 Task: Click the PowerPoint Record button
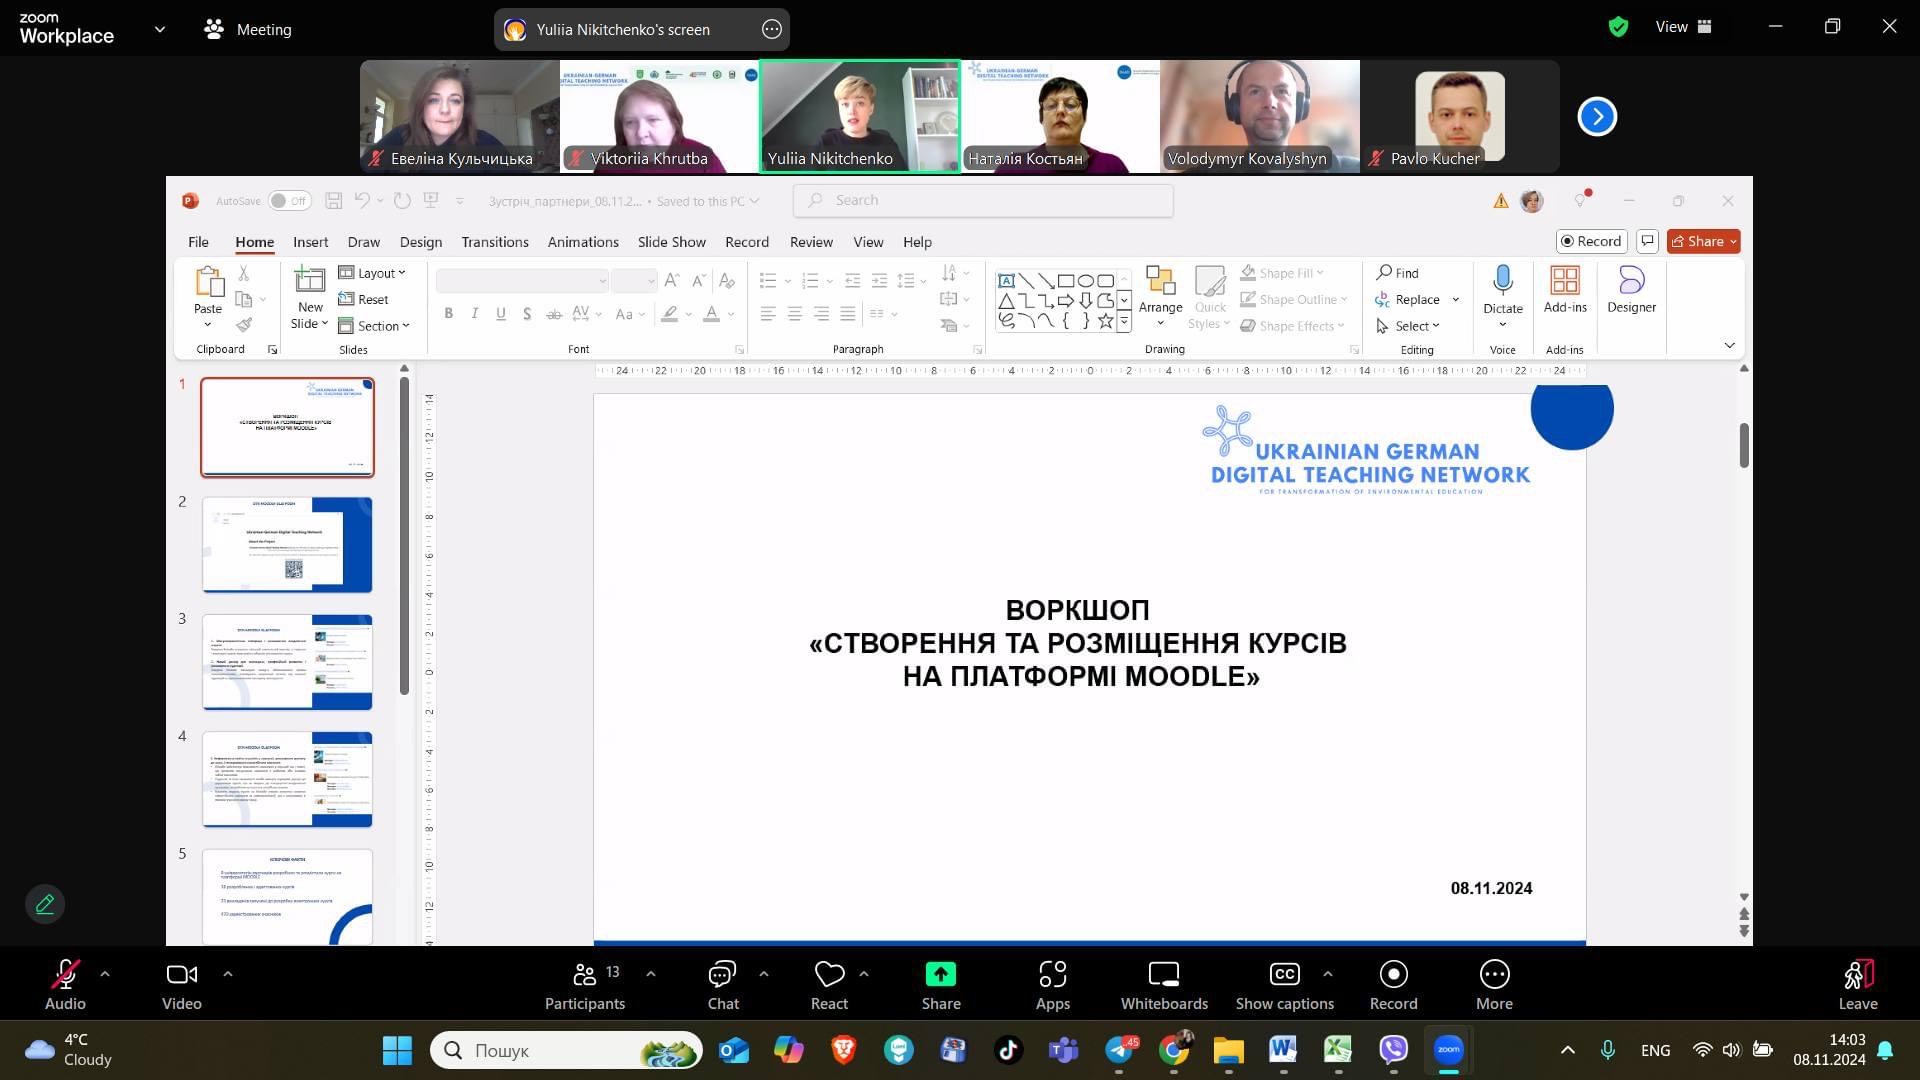pyautogui.click(x=1591, y=241)
